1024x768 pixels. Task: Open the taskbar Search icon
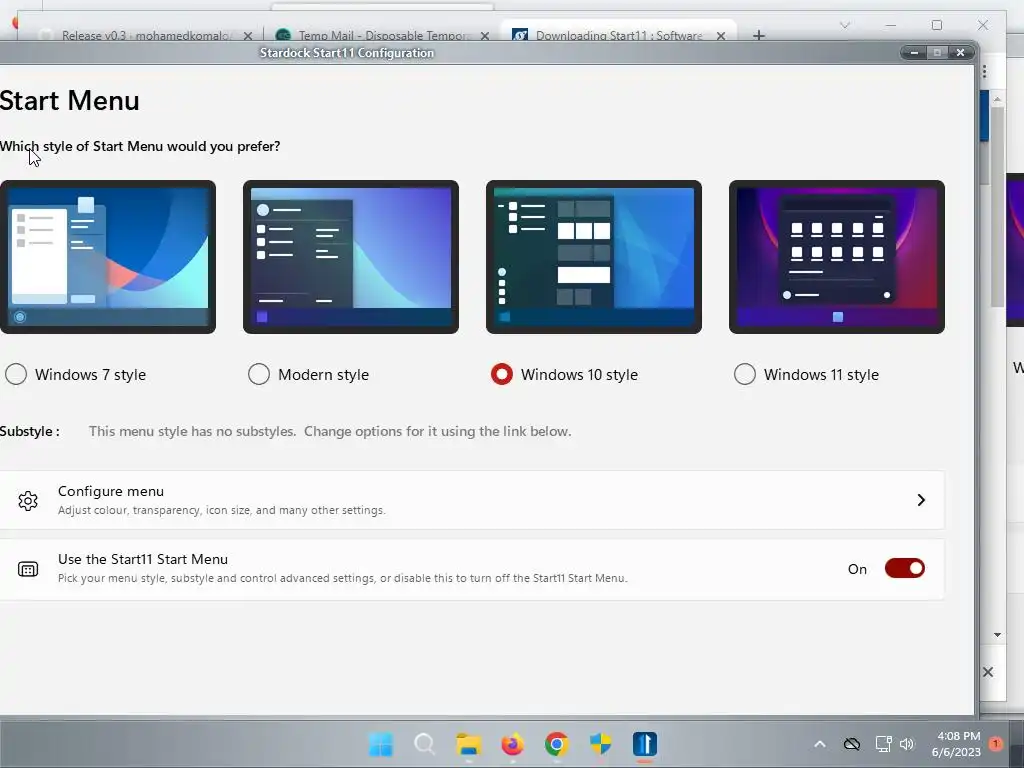click(424, 744)
